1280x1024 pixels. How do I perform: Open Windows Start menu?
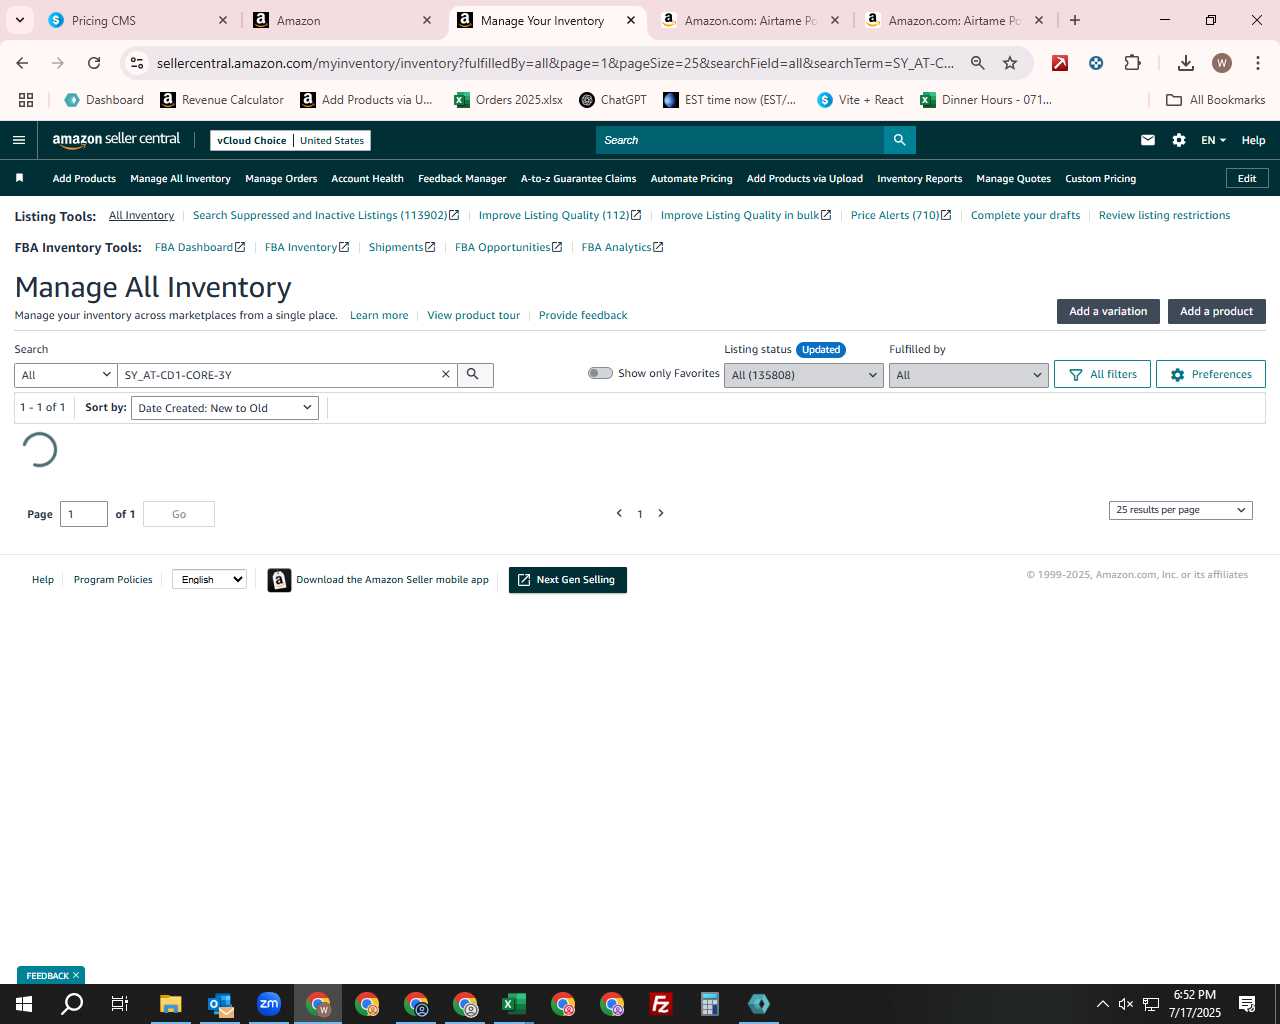(24, 1004)
